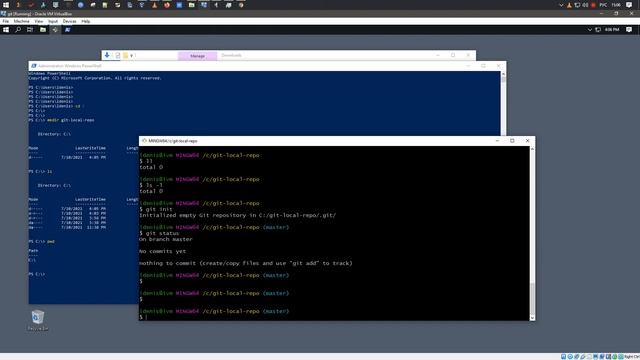Expand guest system tray hidden icons

[589, 30]
